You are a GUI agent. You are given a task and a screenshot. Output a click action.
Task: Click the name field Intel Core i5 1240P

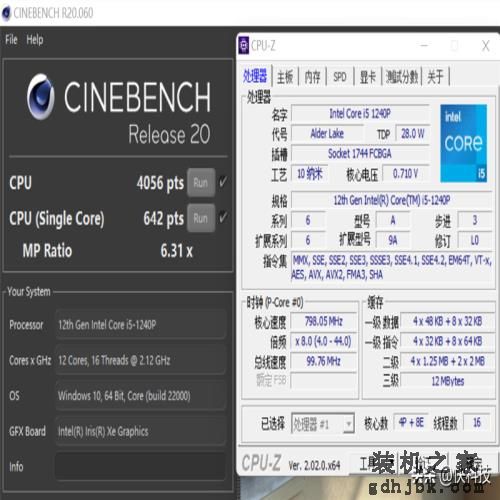click(x=360, y=114)
